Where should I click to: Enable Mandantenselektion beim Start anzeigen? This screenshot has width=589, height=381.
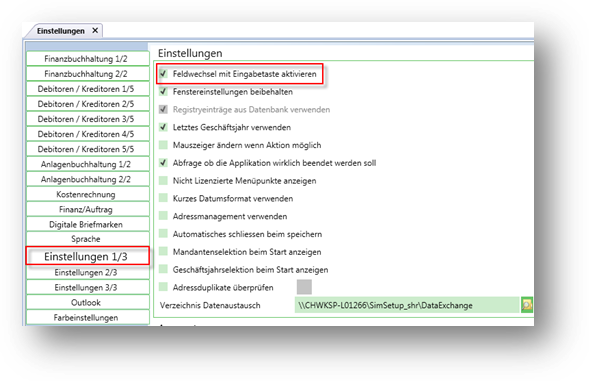(x=163, y=252)
